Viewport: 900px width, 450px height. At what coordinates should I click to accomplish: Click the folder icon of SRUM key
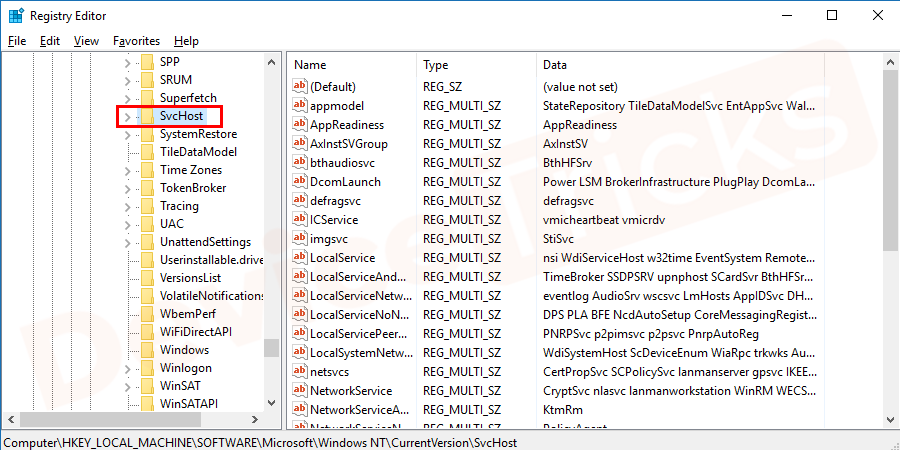(148, 79)
